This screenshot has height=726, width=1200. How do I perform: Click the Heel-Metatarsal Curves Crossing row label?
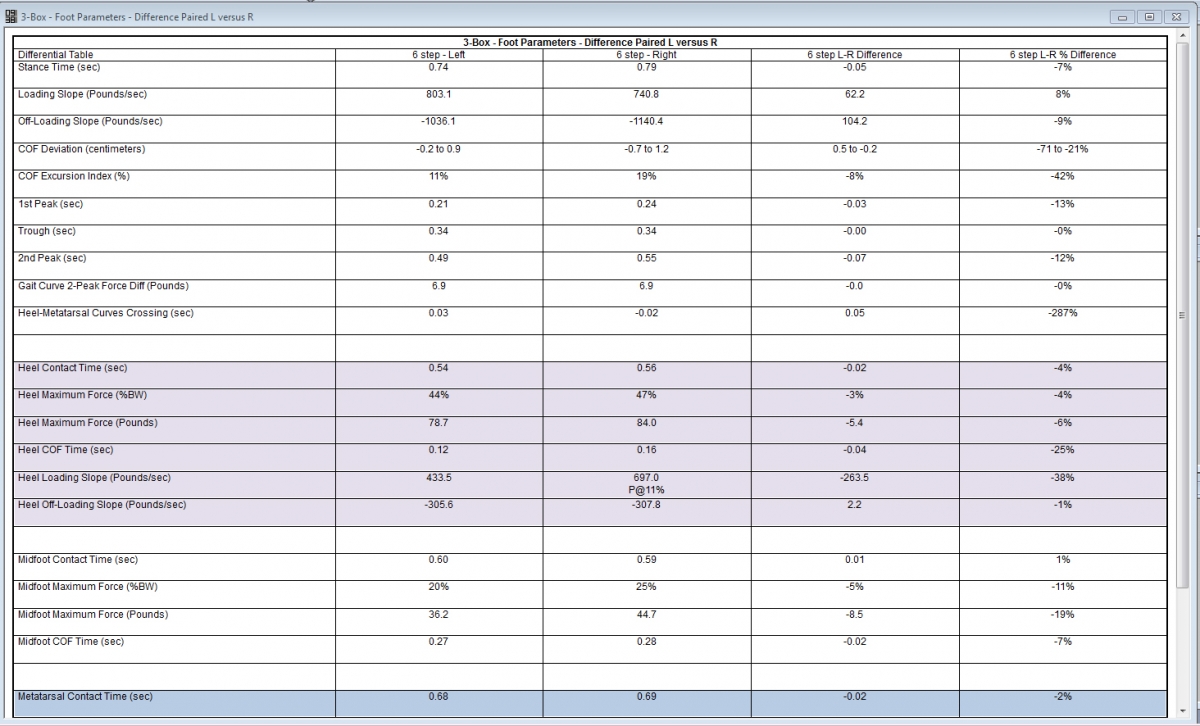tap(105, 313)
